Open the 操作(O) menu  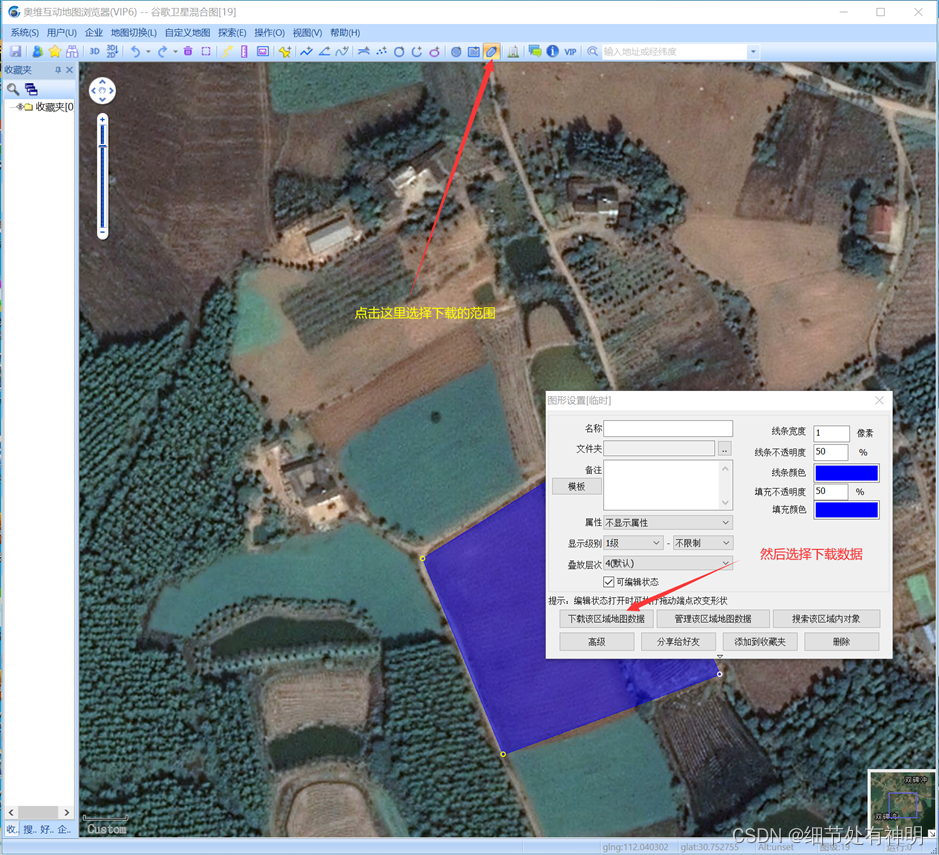[x=269, y=33]
